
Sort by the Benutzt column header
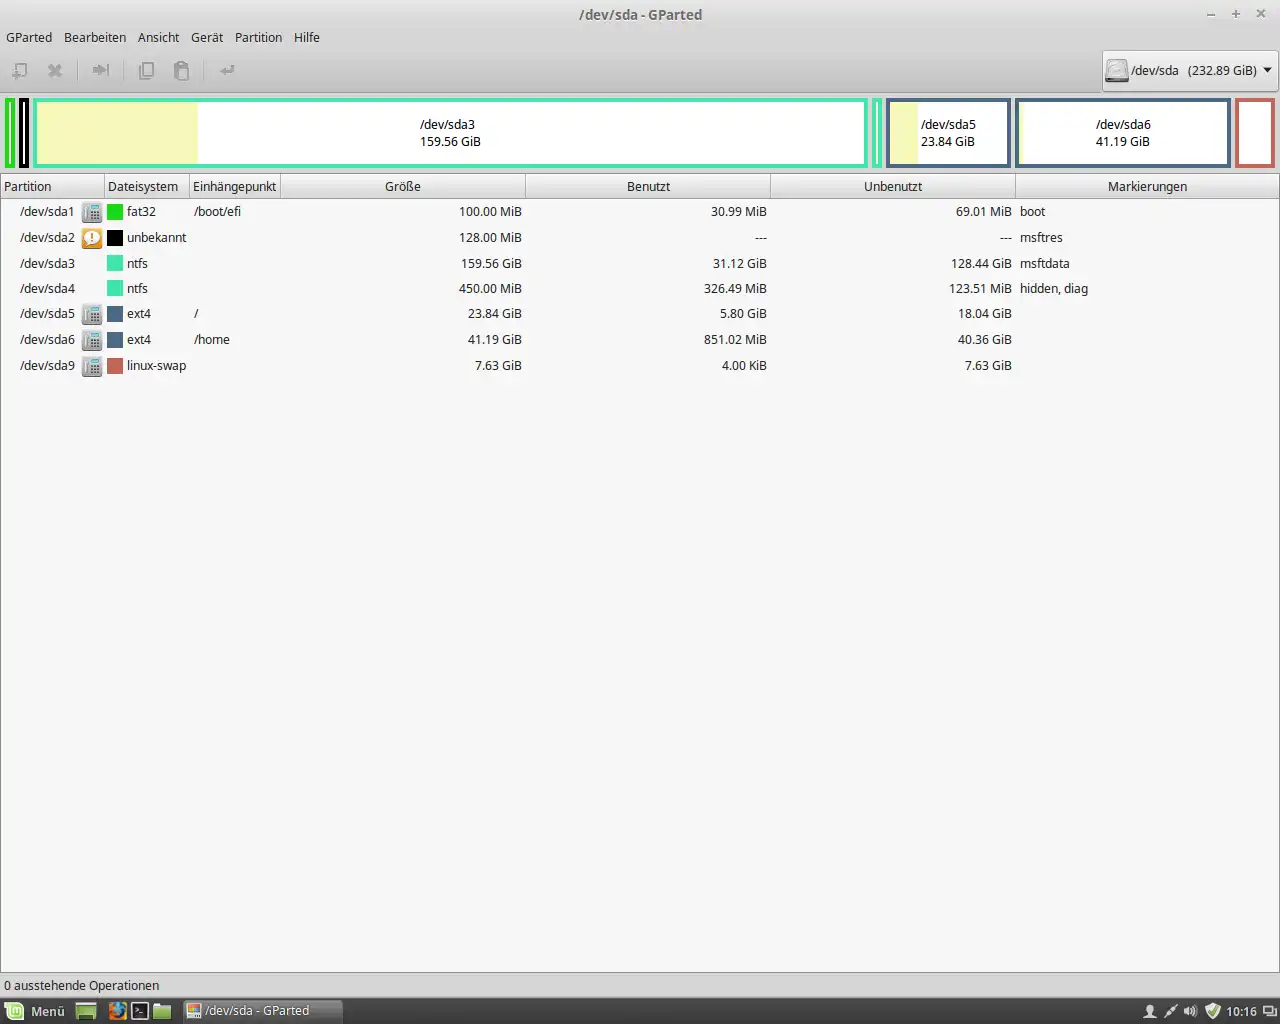pyautogui.click(x=648, y=187)
